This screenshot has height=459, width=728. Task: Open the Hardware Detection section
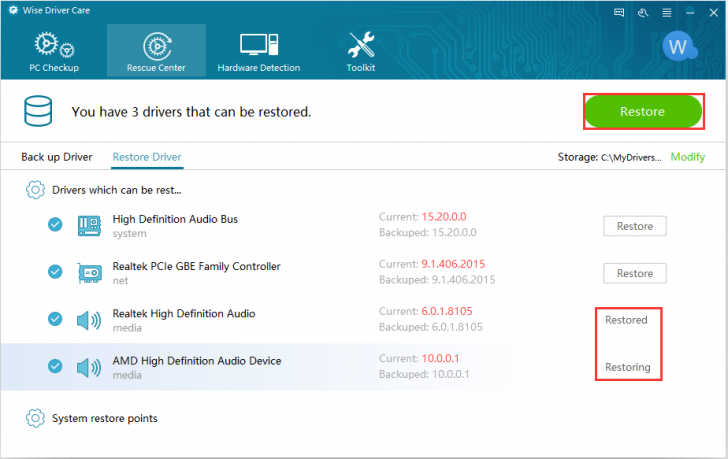pyautogui.click(x=258, y=52)
